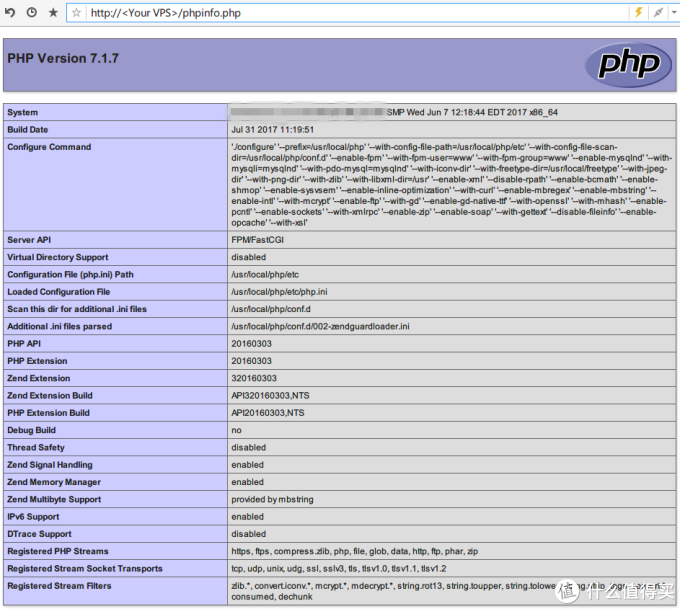
Task: Select the Build Date value cell
Action: coord(273,130)
